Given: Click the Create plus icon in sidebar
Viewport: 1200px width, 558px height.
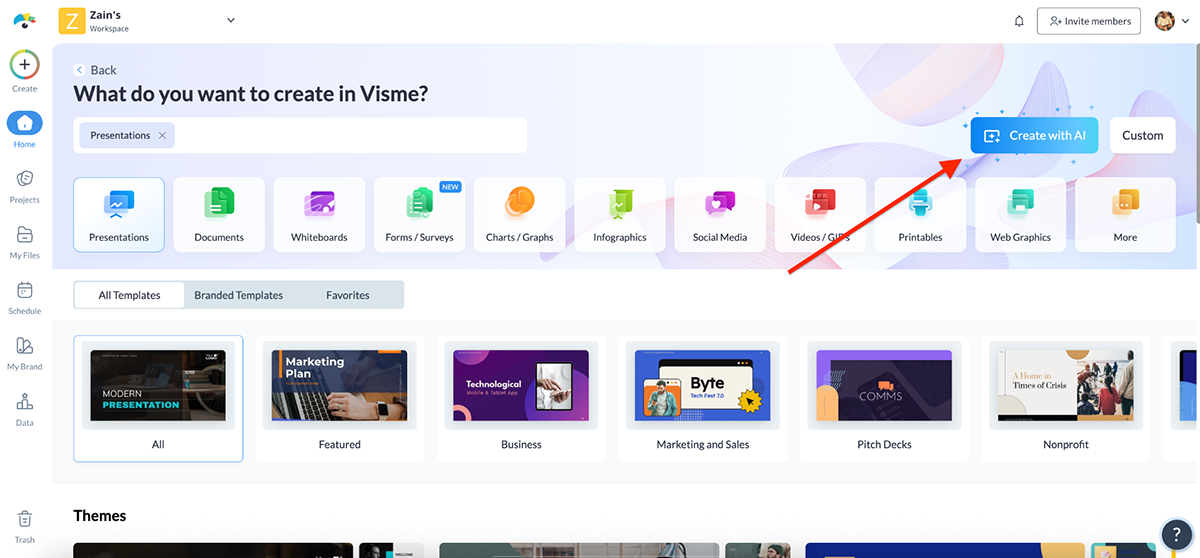Looking at the screenshot, I should click(25, 66).
